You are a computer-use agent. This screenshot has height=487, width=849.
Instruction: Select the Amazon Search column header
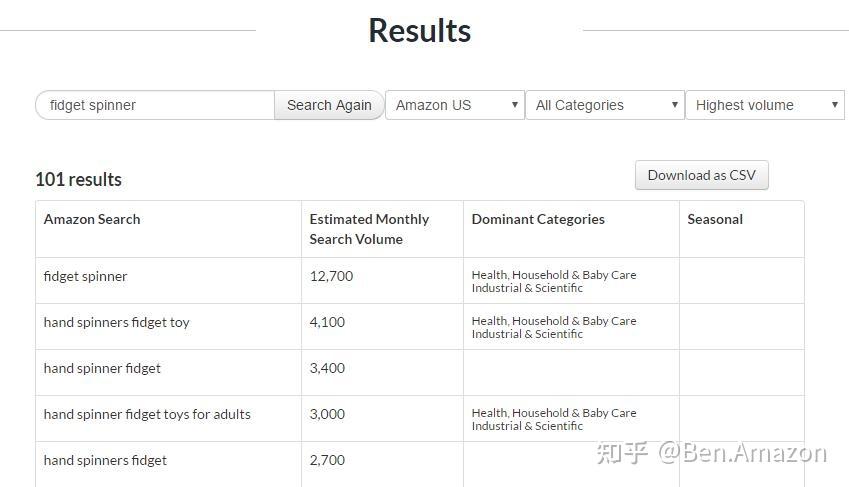coord(92,219)
